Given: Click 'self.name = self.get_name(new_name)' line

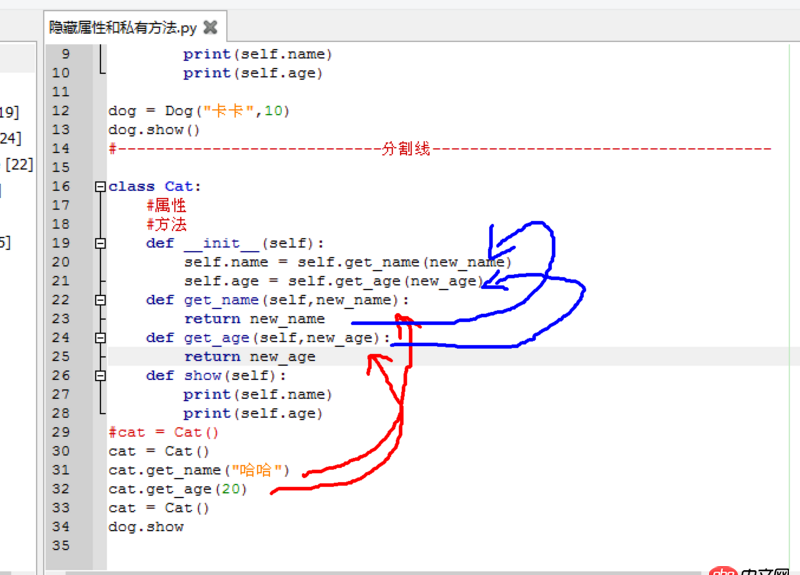Looking at the screenshot, I should (x=347, y=262).
